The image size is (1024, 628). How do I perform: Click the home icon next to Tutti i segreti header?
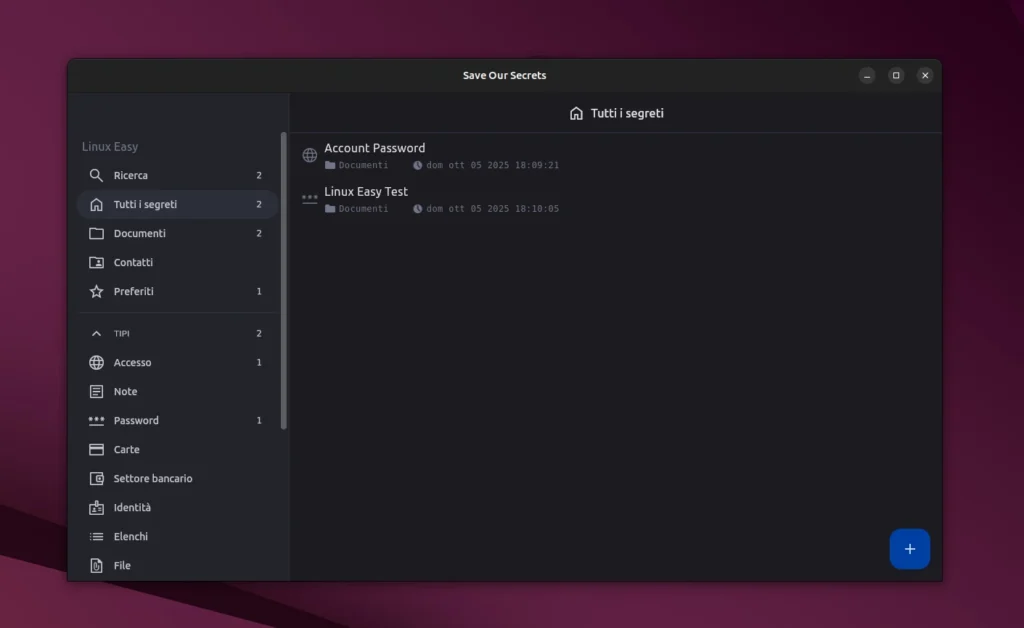pos(575,113)
